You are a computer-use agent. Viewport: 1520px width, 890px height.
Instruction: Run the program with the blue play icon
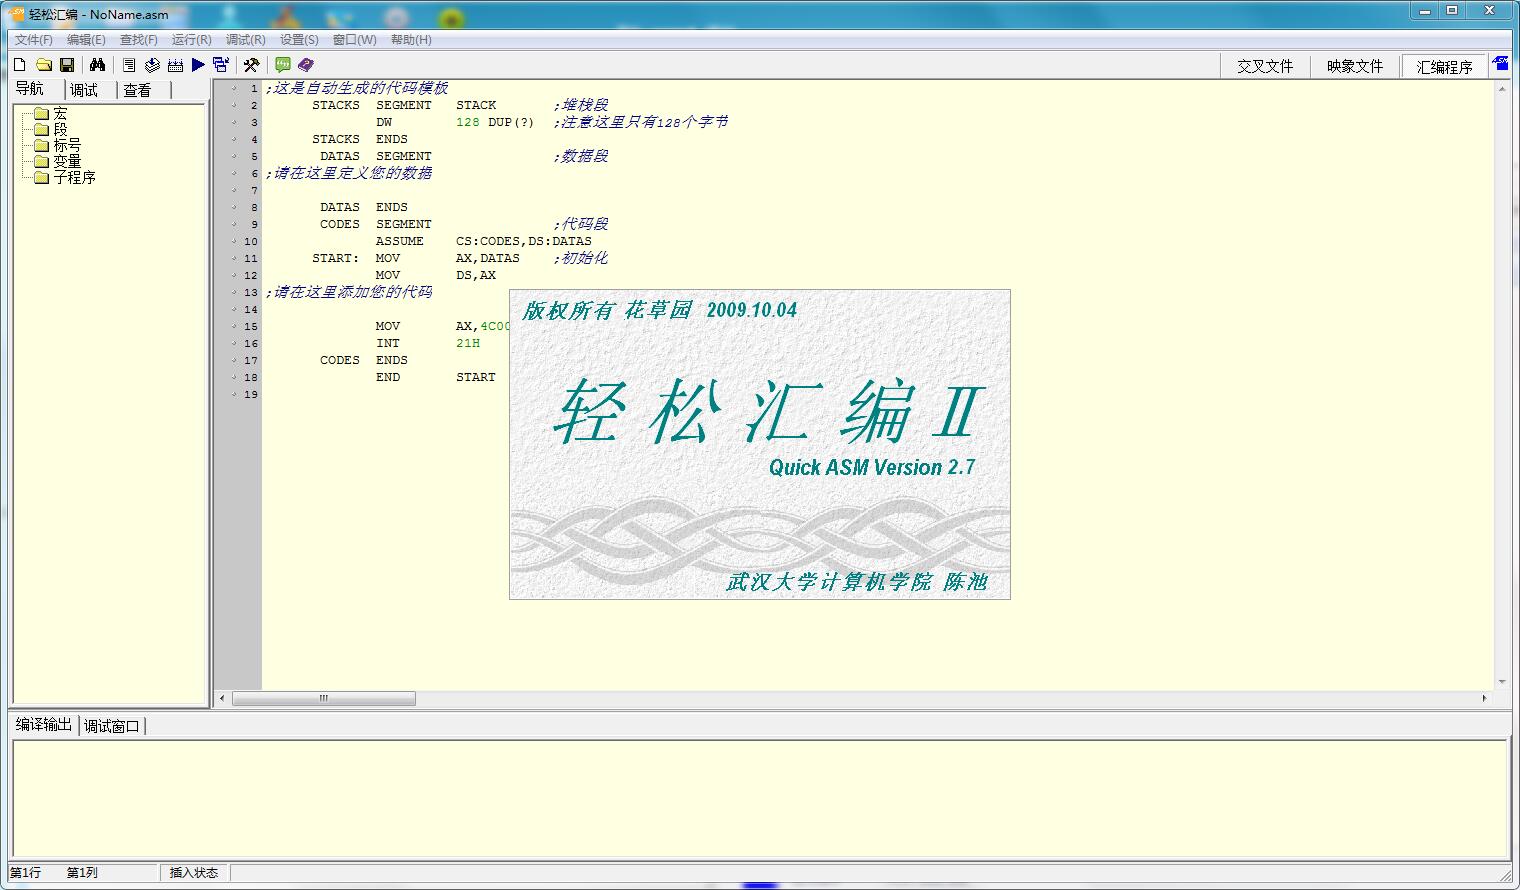coord(198,65)
